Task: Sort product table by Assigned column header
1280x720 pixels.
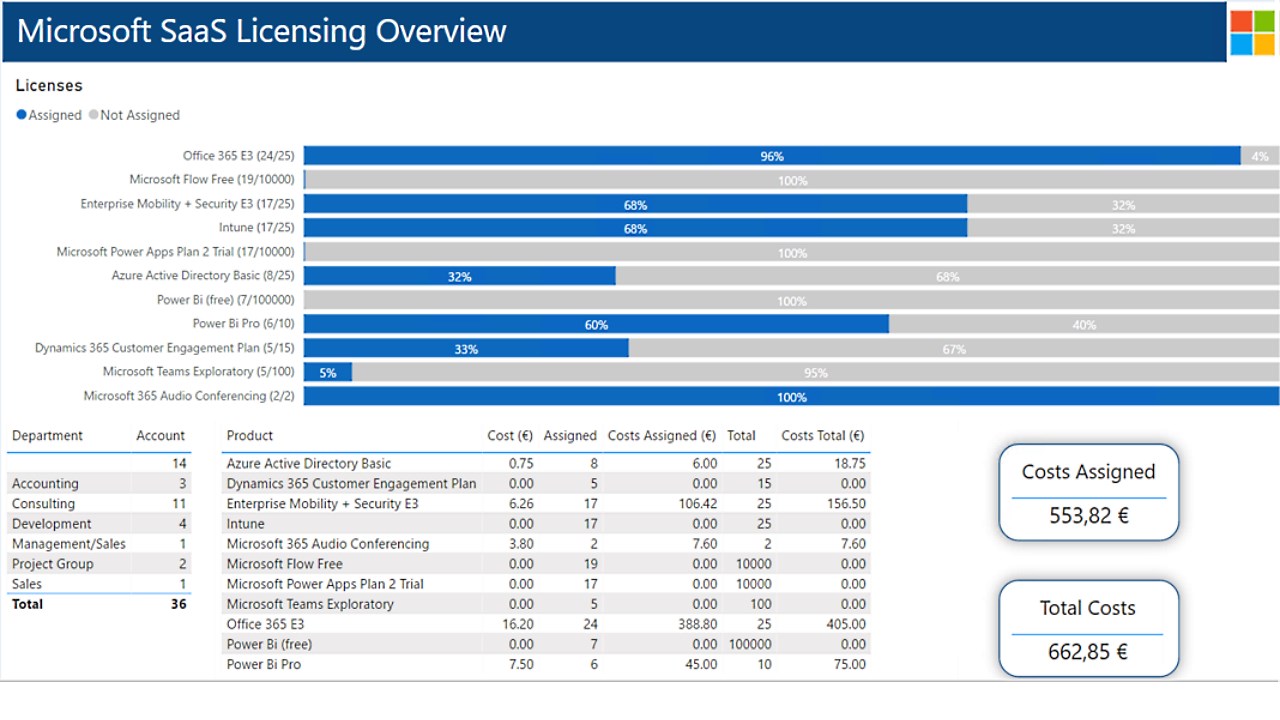Action: tap(570, 436)
